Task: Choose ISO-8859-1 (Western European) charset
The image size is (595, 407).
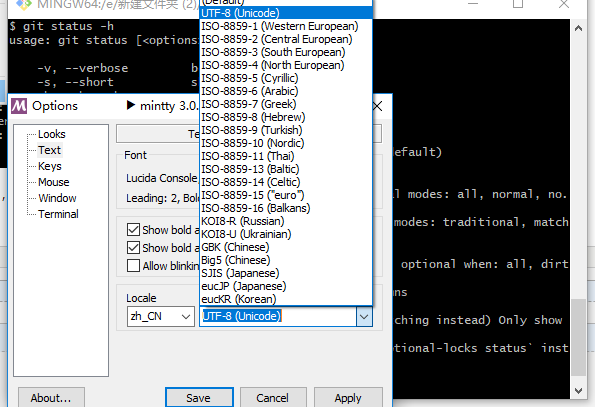Action: tap(286, 26)
